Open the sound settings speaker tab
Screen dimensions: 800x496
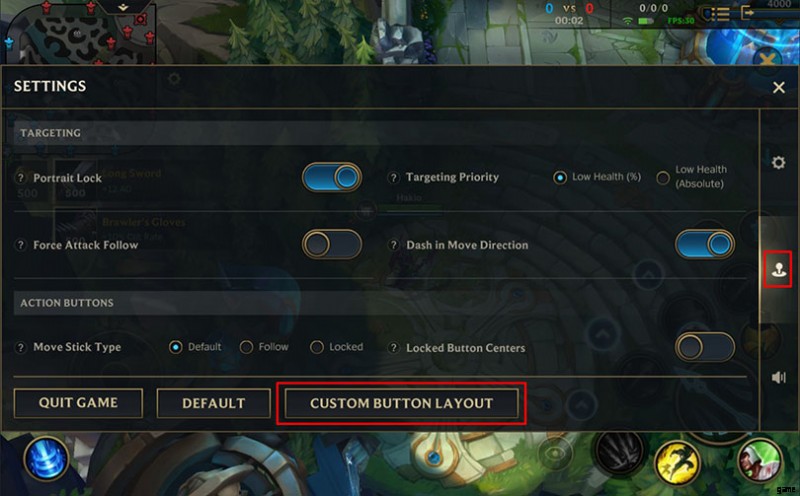(x=779, y=377)
